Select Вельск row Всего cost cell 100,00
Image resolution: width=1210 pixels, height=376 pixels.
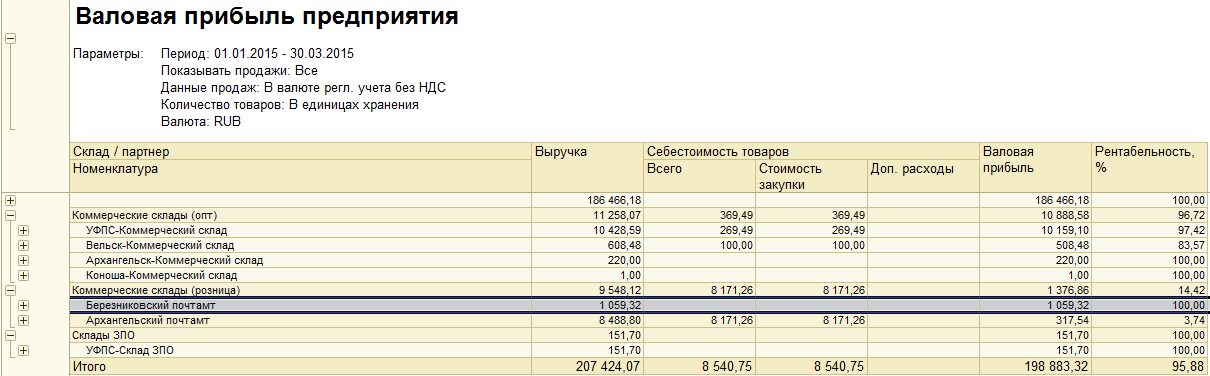point(700,245)
